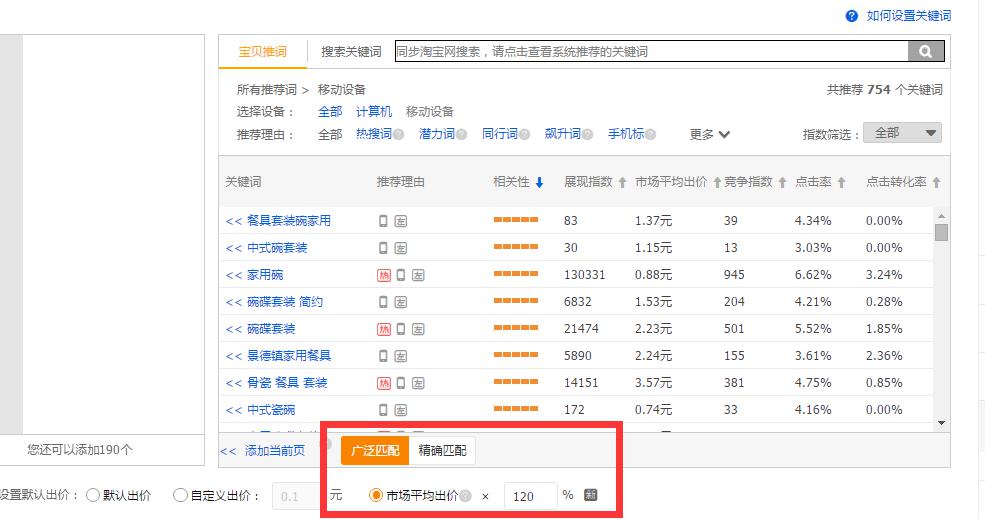The width and height of the screenshot is (985, 519).
Task: Click the 120 percentage input field
Action: tap(529, 496)
